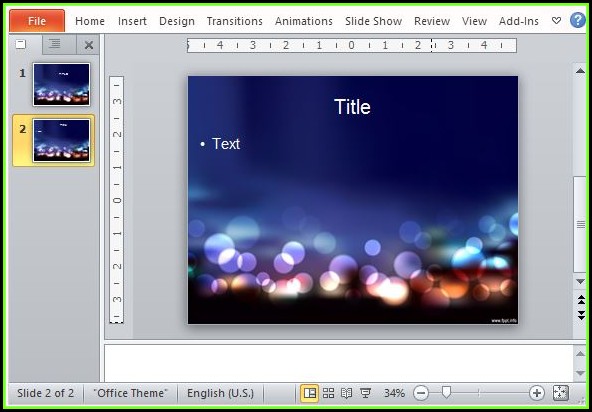Start Slide Show from status bar icon

(x=365, y=393)
